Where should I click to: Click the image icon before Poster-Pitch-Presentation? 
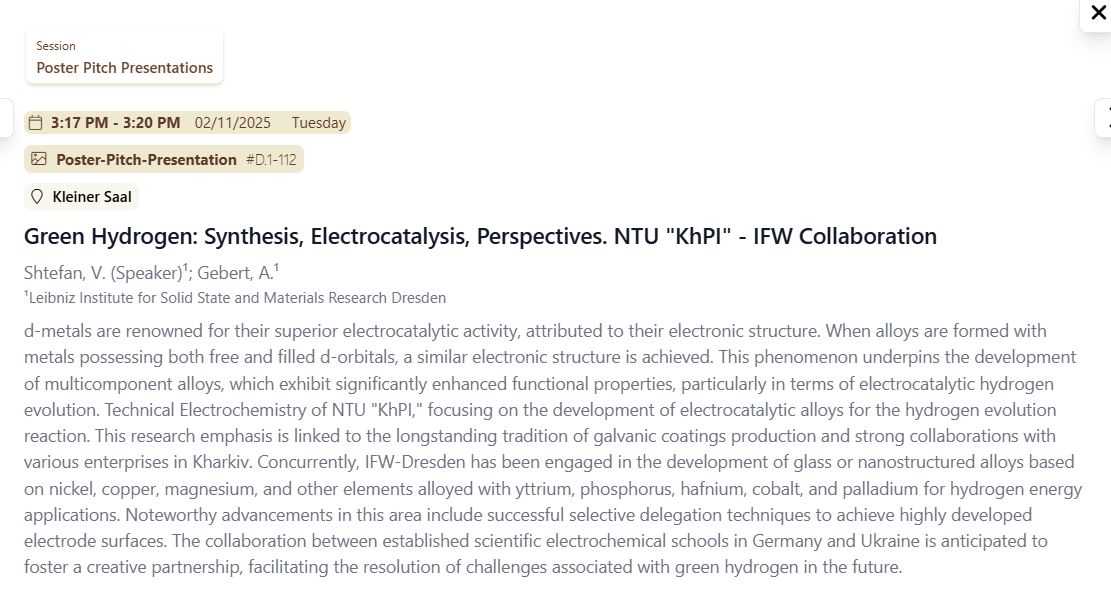(39, 159)
